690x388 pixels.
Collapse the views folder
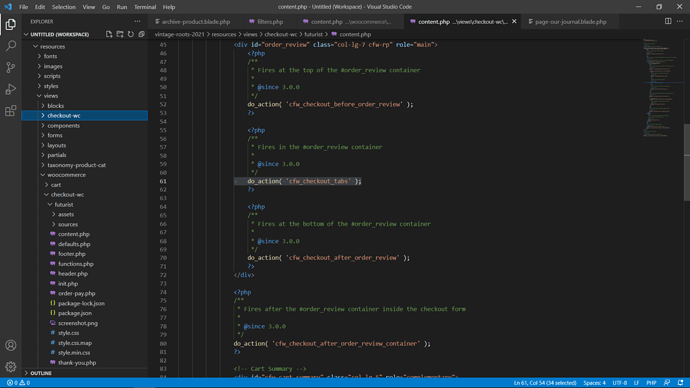pyautogui.click(x=51, y=96)
